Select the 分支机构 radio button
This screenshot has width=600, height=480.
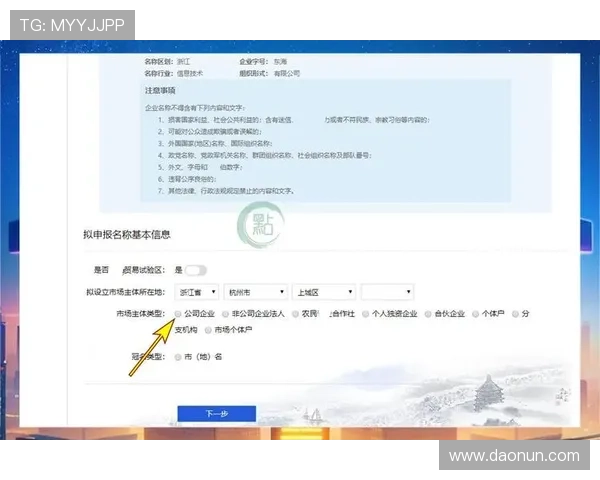[x=515, y=314]
